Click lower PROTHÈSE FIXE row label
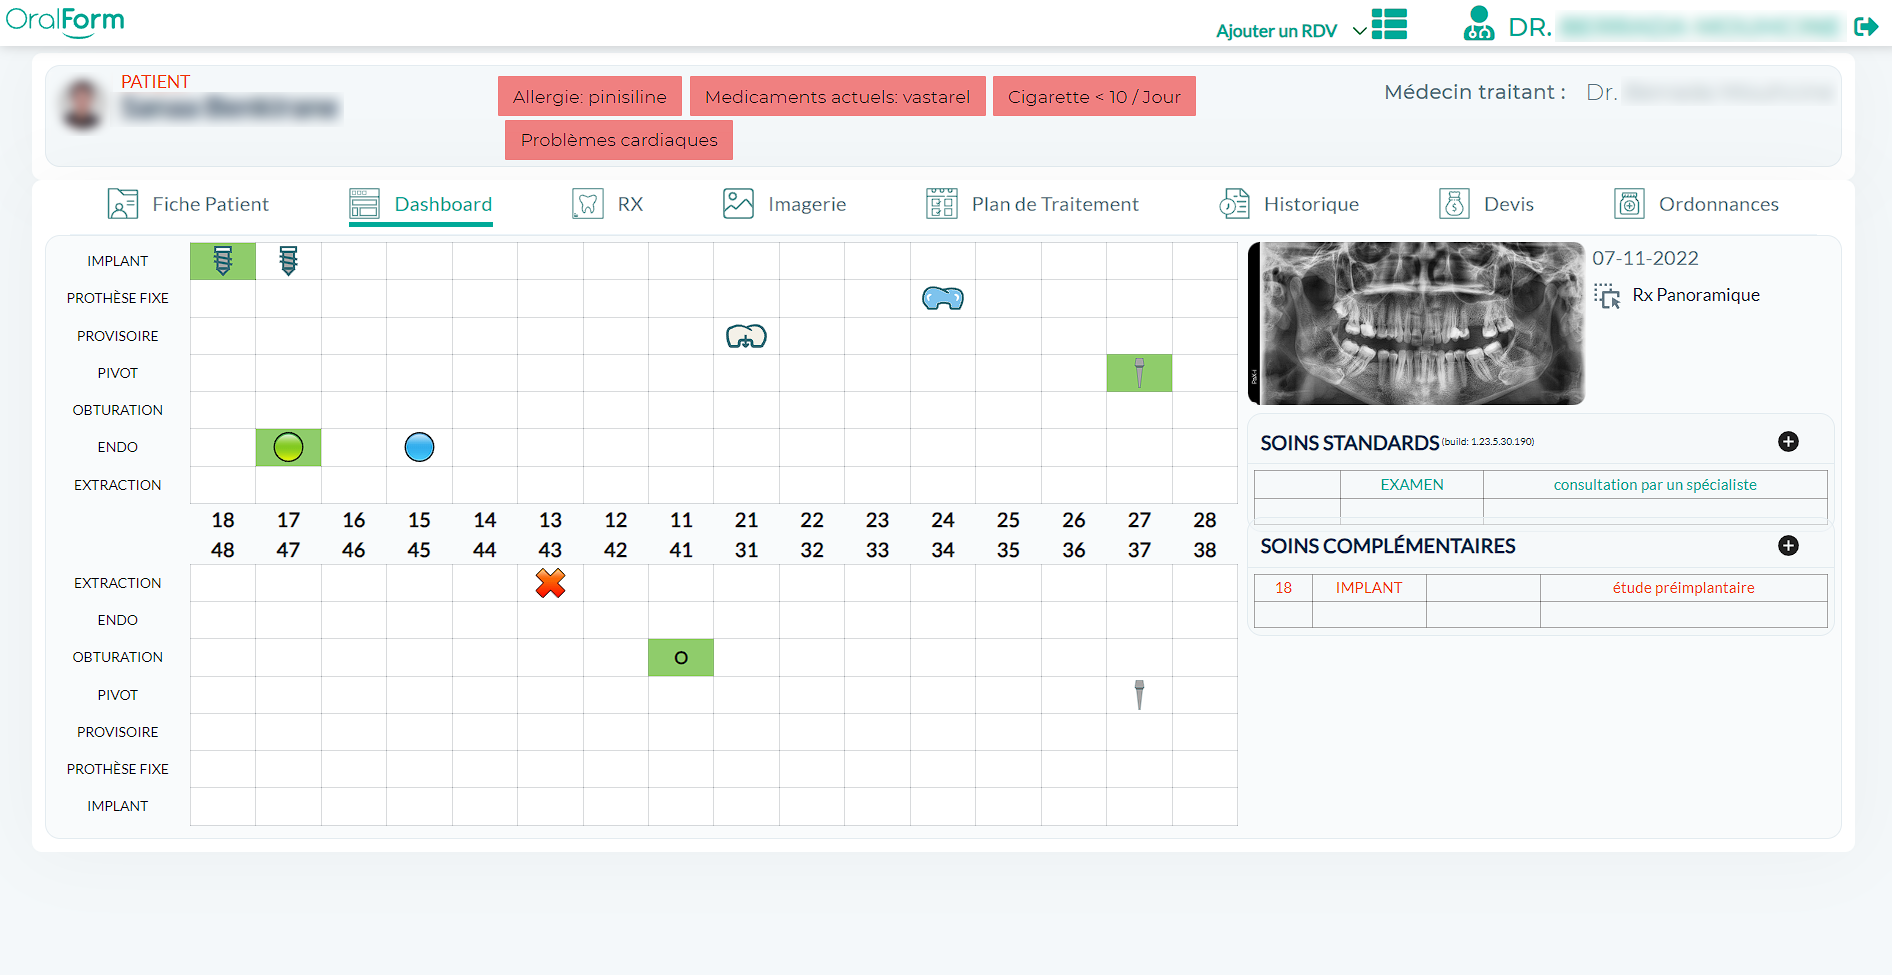Screen dimensions: 1892x975 coord(117,769)
